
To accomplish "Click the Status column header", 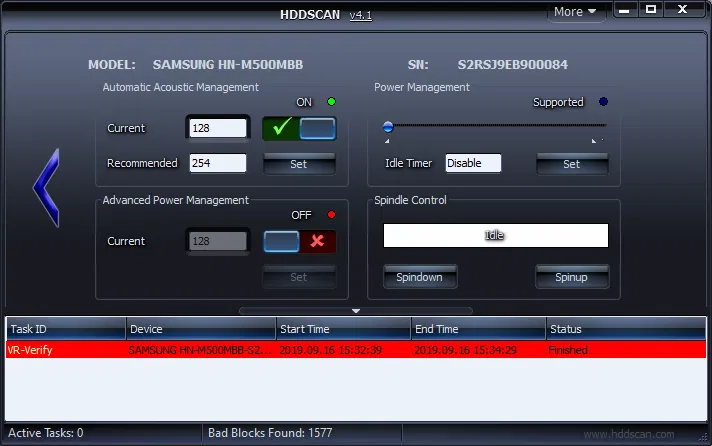I will tap(626, 329).
